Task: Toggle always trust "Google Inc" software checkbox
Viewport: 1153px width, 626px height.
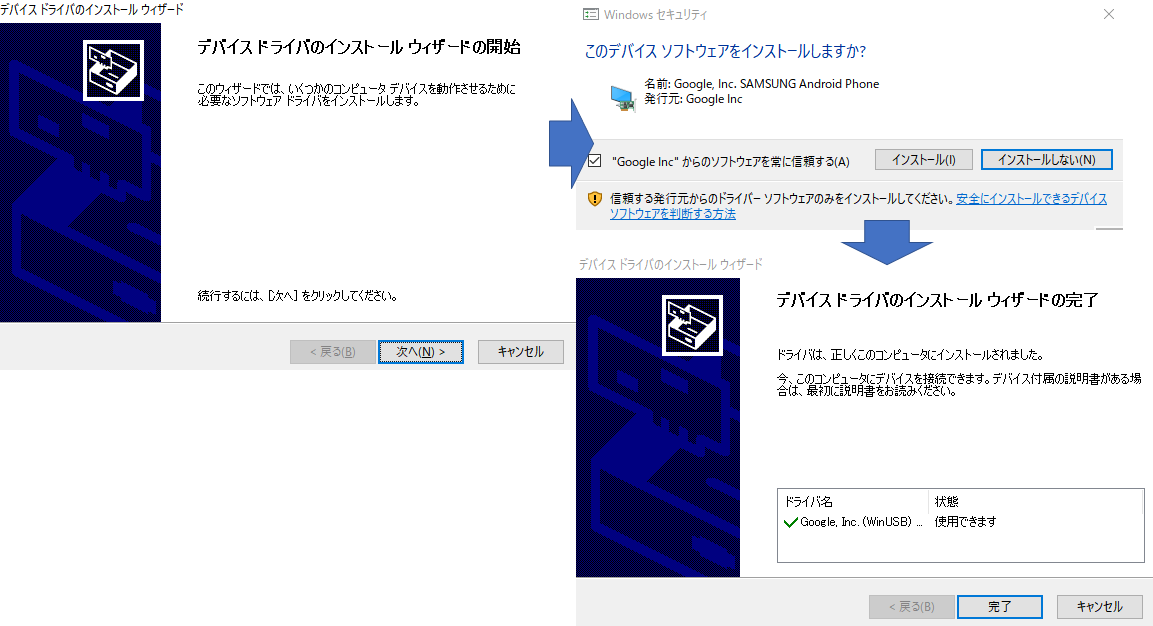Action: coord(595,160)
